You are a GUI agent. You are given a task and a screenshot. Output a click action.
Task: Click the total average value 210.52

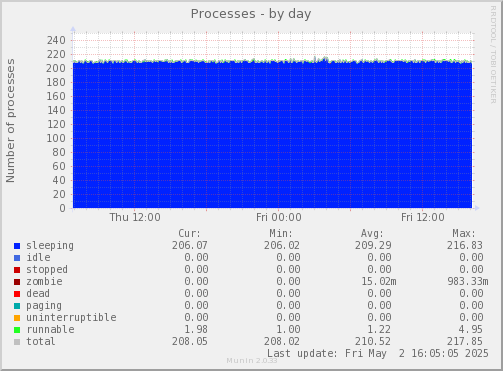click(373, 341)
